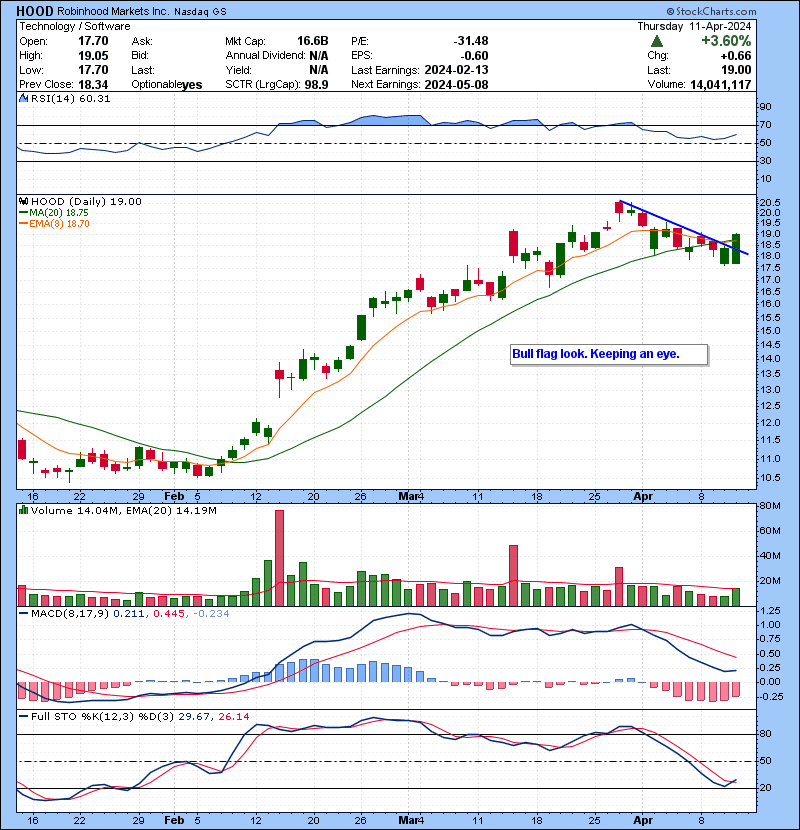Click the +3.60% percent change value

726,41
